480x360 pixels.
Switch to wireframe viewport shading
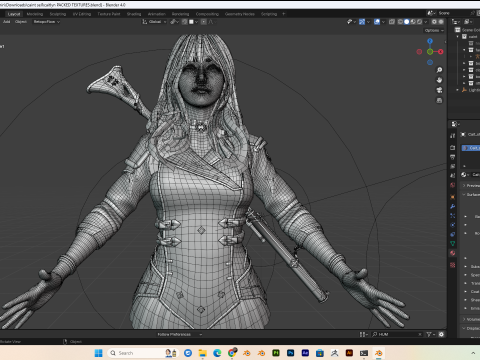[x=400, y=22]
